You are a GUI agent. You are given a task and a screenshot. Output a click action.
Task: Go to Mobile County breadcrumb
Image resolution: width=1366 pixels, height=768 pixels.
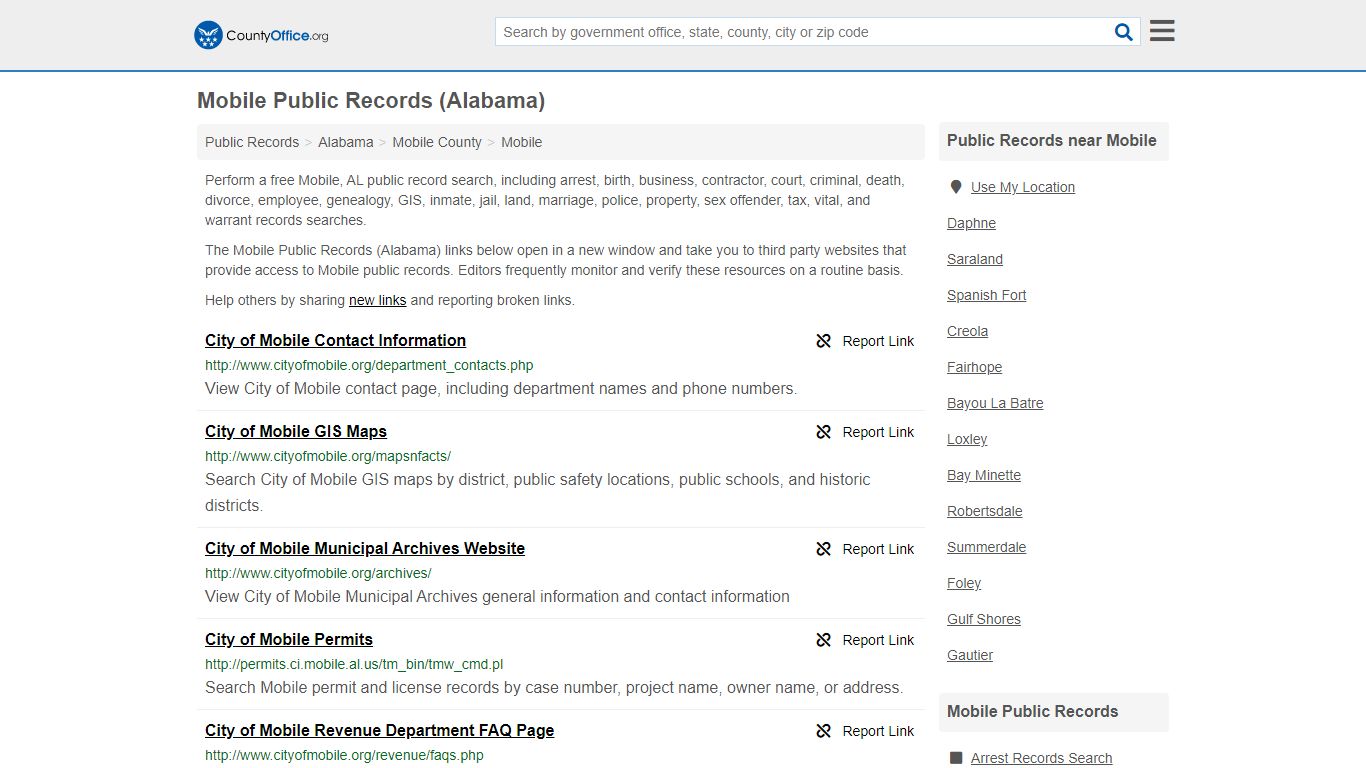437,142
